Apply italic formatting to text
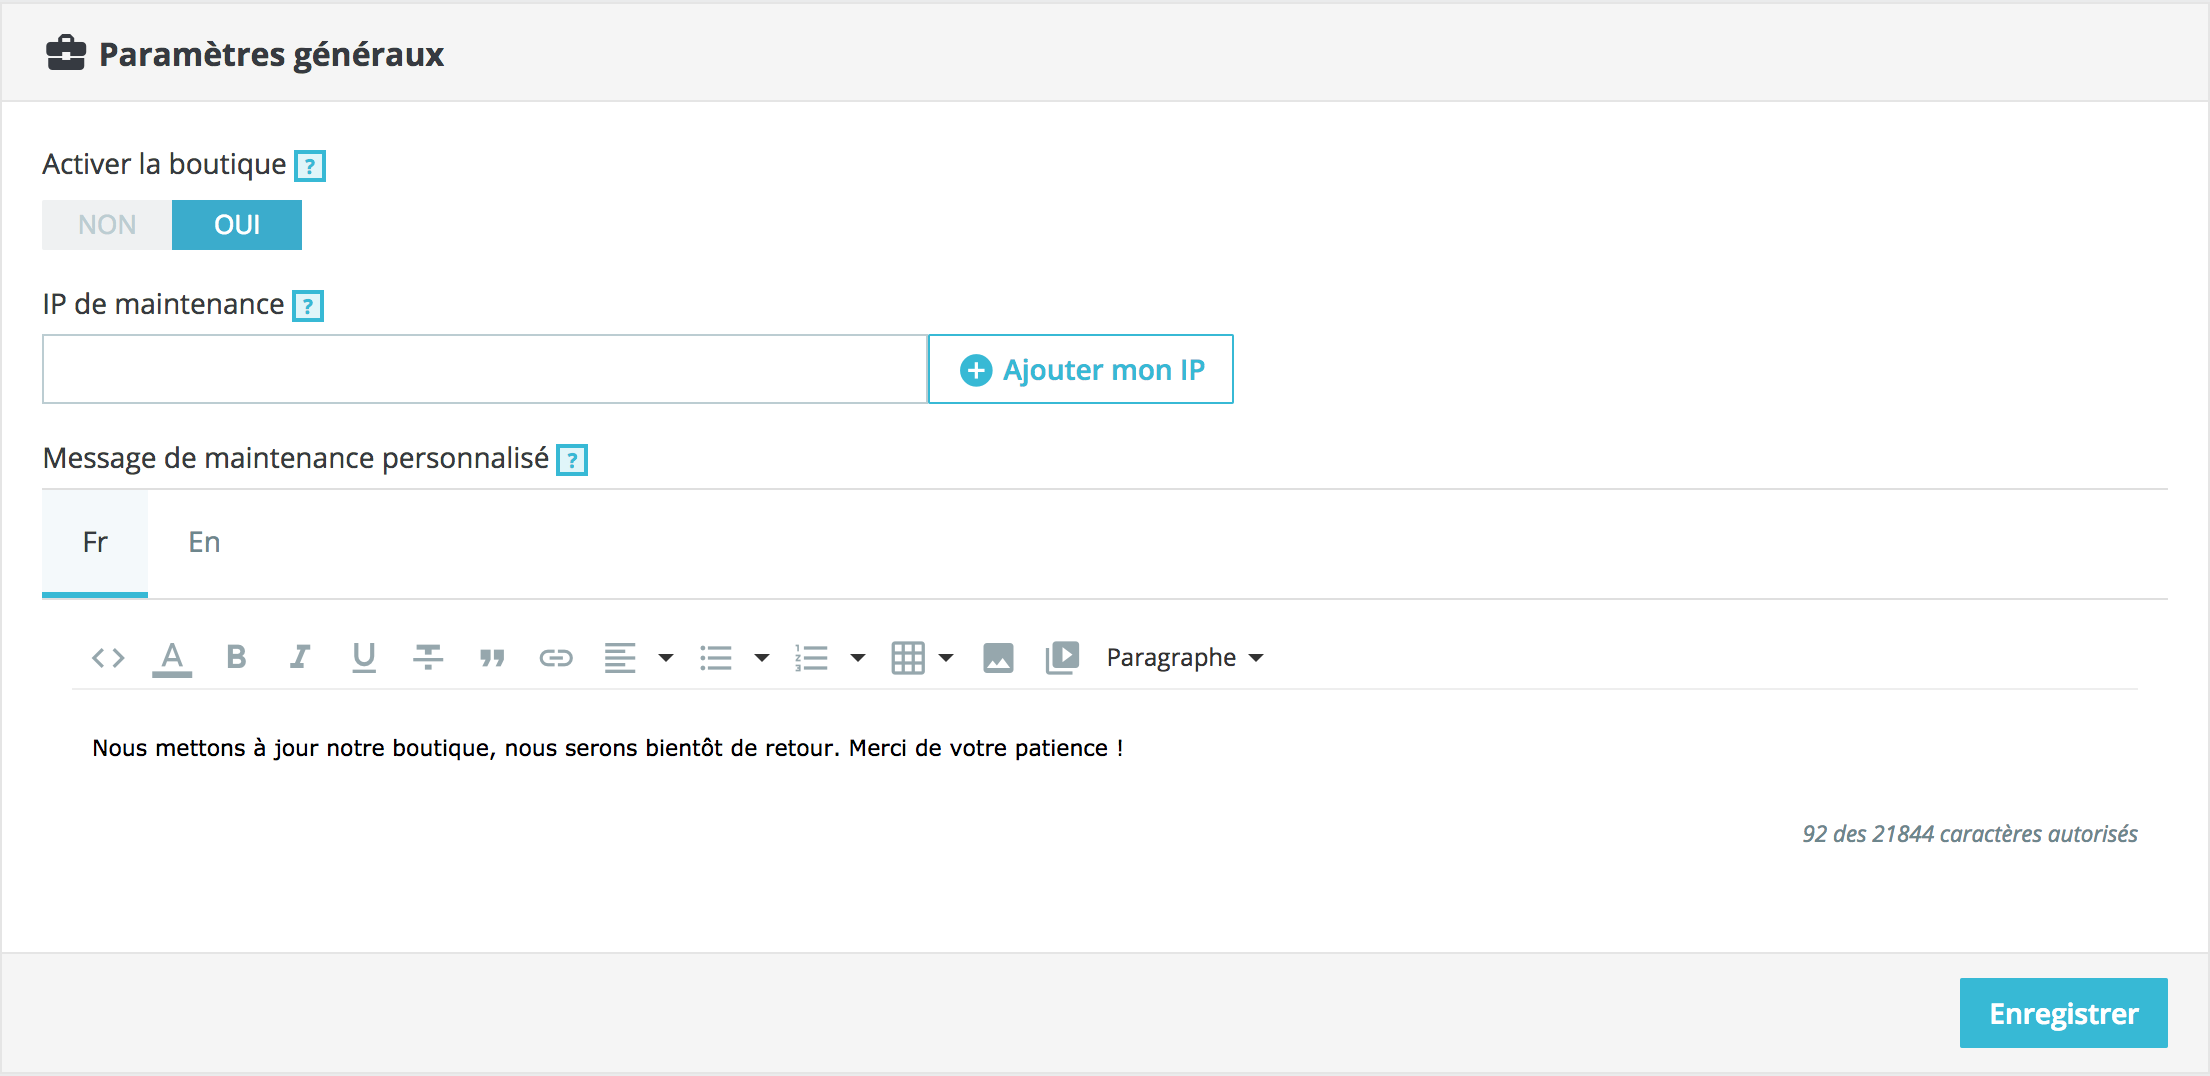Image resolution: width=2210 pixels, height=1076 pixels. pos(300,657)
